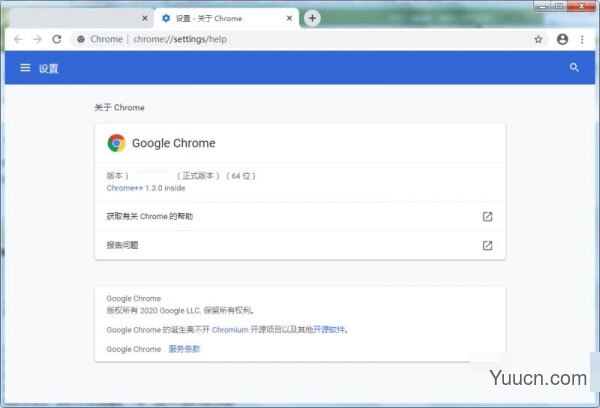This screenshot has height=408, width=600.
Task: Open the Chromium project link
Action: click(230, 330)
